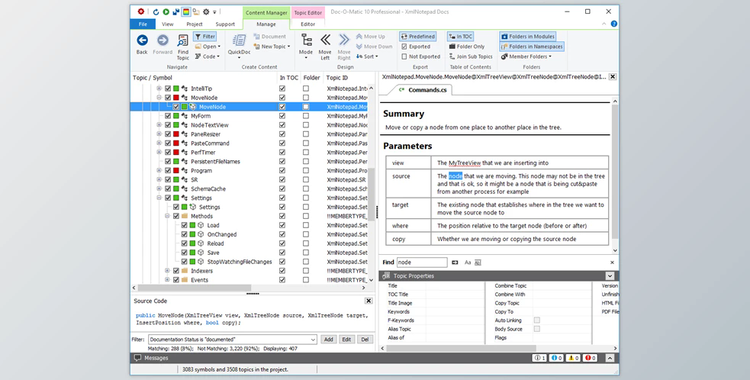Image resolution: width=750 pixels, height=380 pixels.
Task: Toggle the tree checkbox beside SchemaCache
Action: (x=168, y=189)
